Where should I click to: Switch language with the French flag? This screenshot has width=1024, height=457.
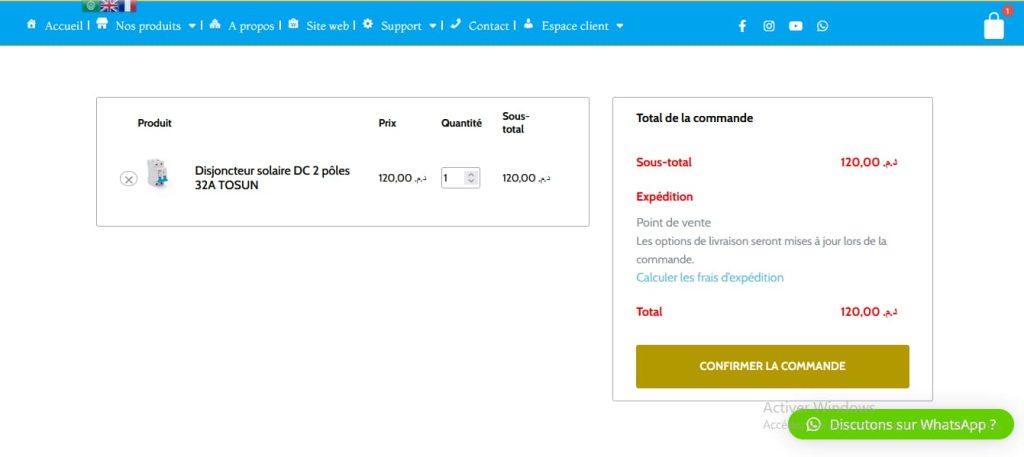pos(128,6)
